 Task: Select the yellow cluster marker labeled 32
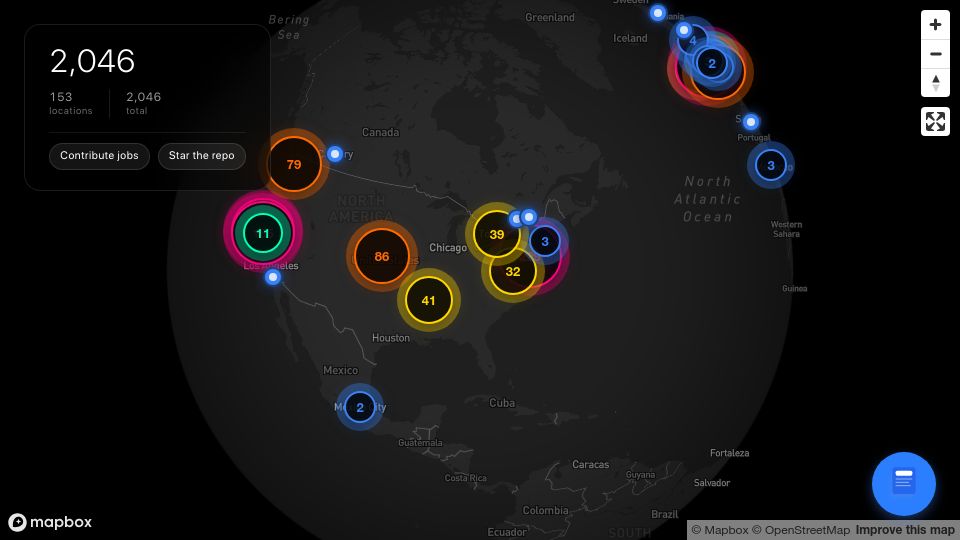point(512,271)
